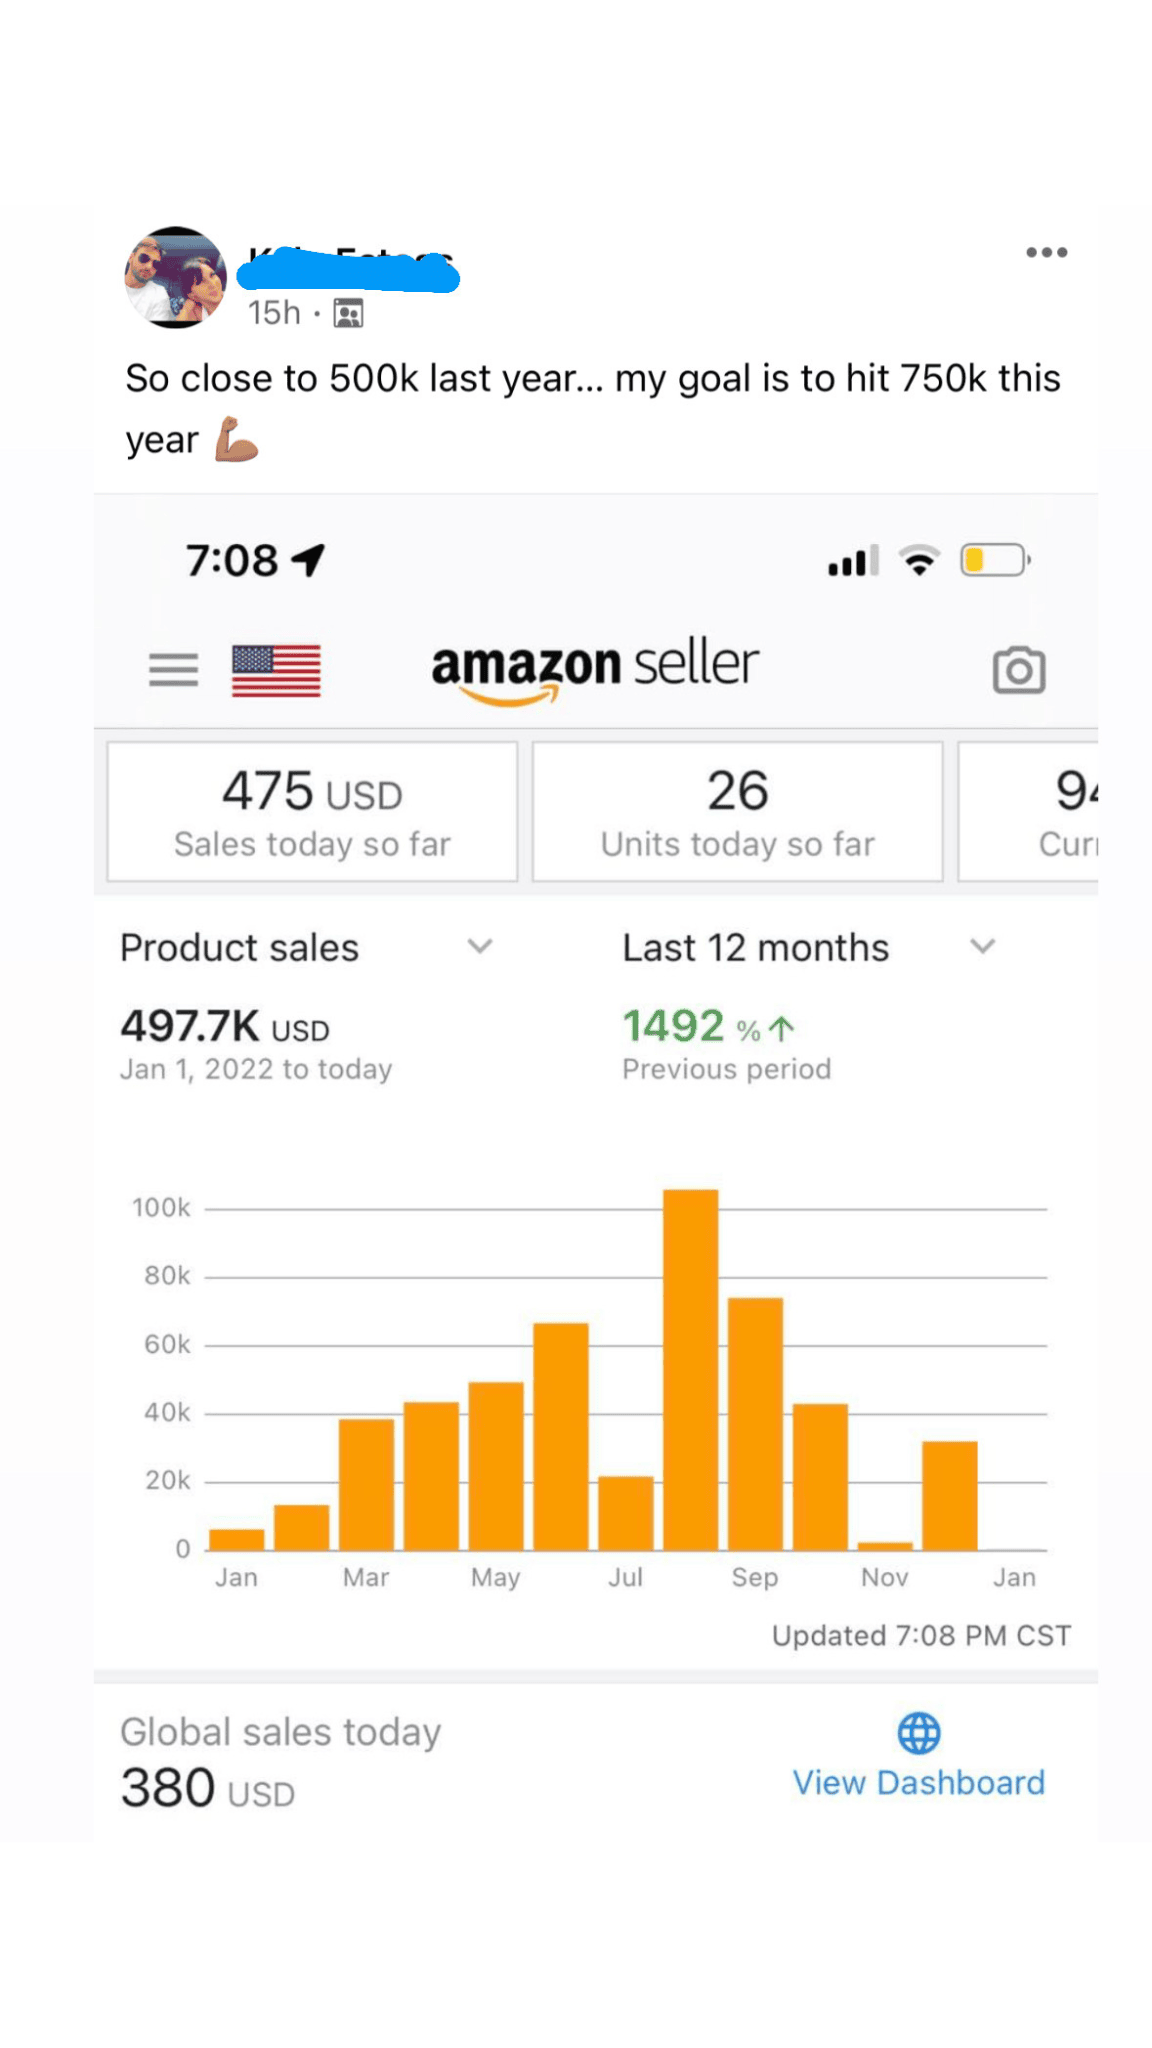The width and height of the screenshot is (1152, 2048).
Task: Expand the Last 12 months dropdown
Action: (982, 946)
